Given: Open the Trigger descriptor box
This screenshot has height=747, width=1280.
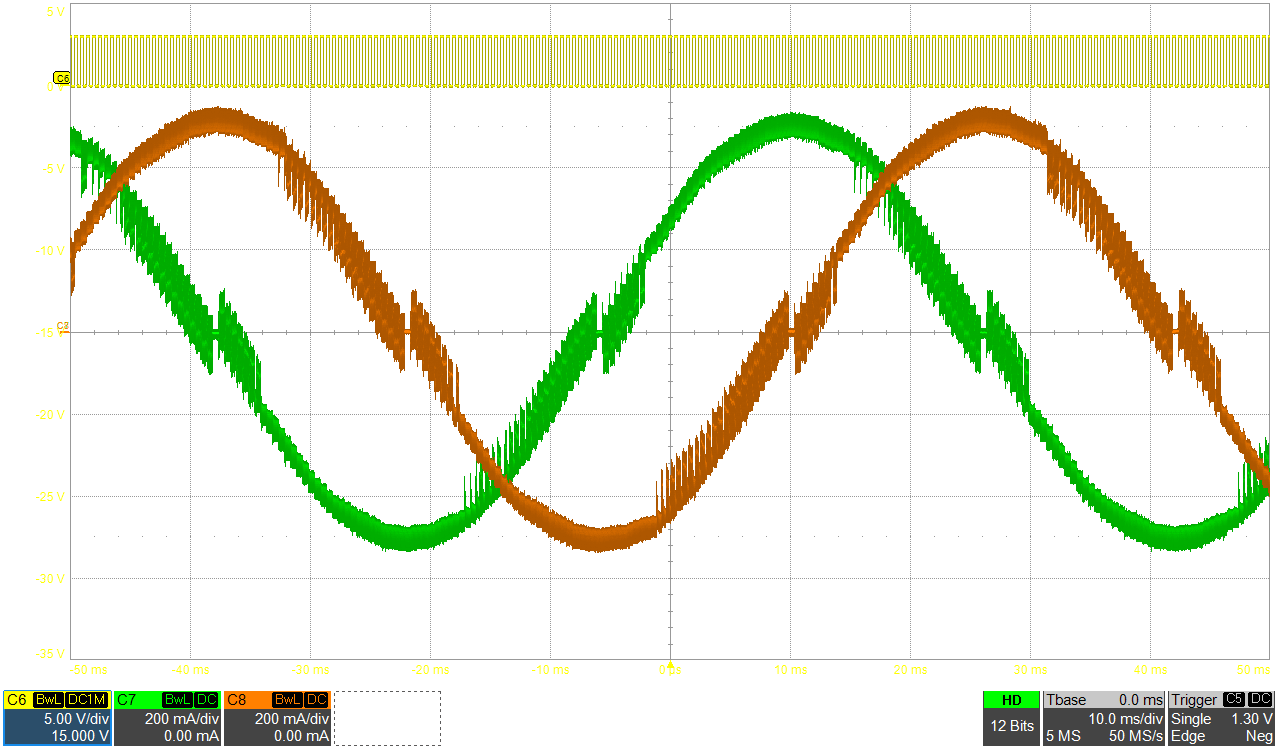Looking at the screenshot, I should 1222,717.
